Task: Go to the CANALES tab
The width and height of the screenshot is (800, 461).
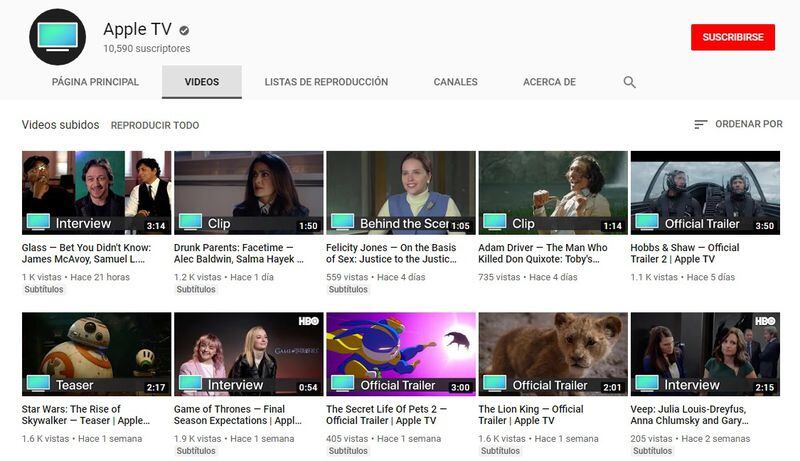Action: [x=456, y=82]
